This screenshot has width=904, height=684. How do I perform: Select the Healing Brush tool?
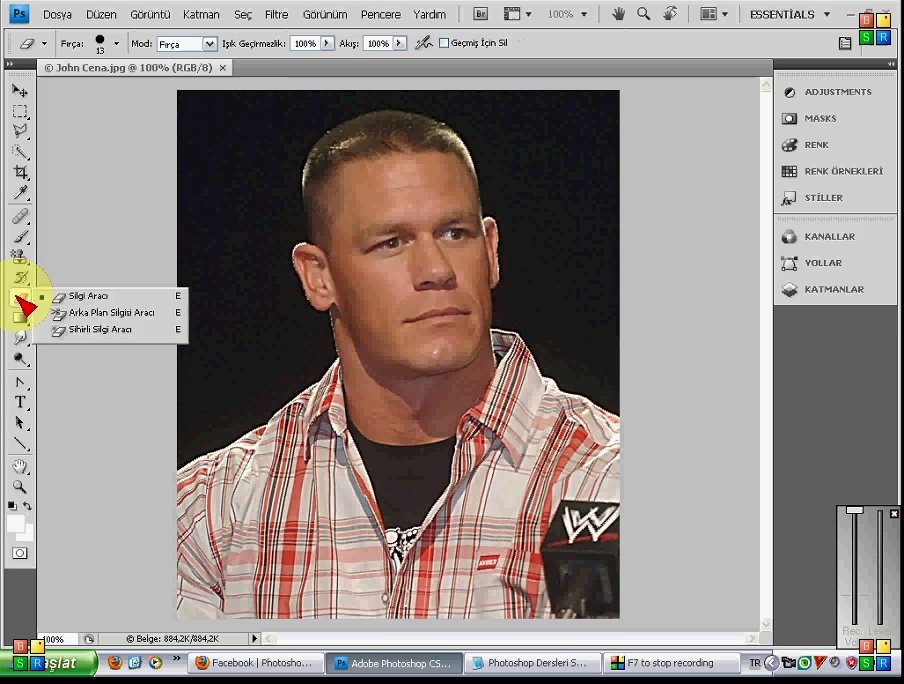pos(20,216)
